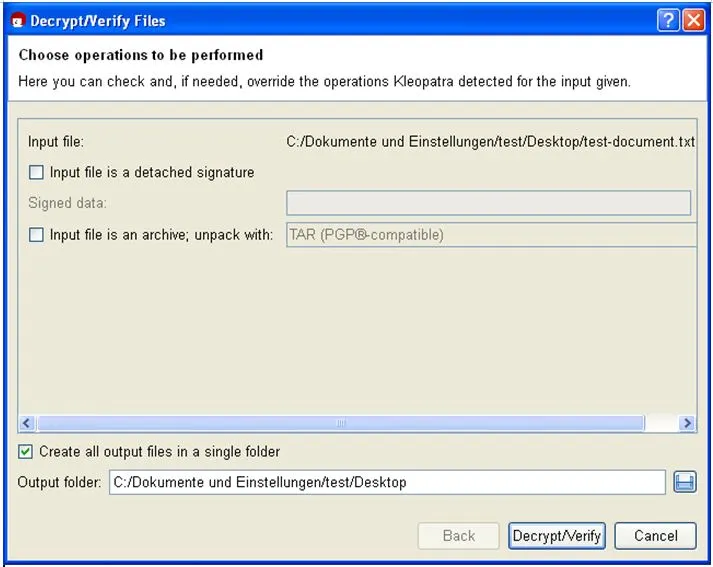Click the horizontal scrollbar right arrow
Image resolution: width=713 pixels, height=567 pixels.
[687, 423]
